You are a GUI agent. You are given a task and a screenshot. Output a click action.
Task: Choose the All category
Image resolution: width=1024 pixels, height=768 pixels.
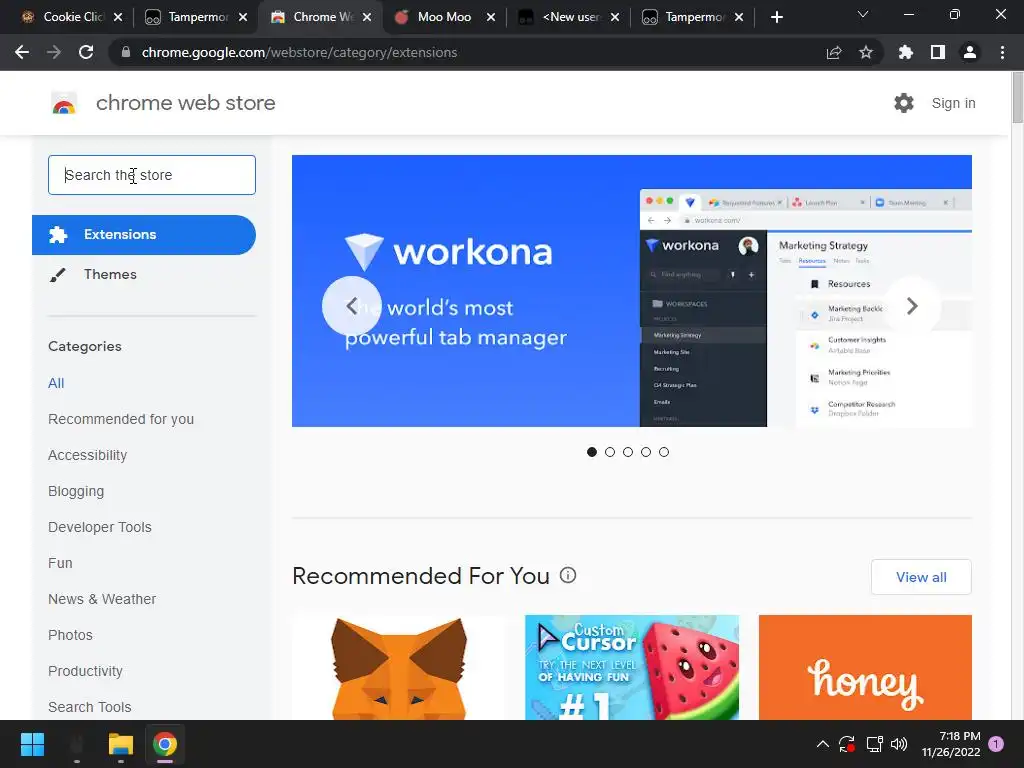[x=56, y=383]
